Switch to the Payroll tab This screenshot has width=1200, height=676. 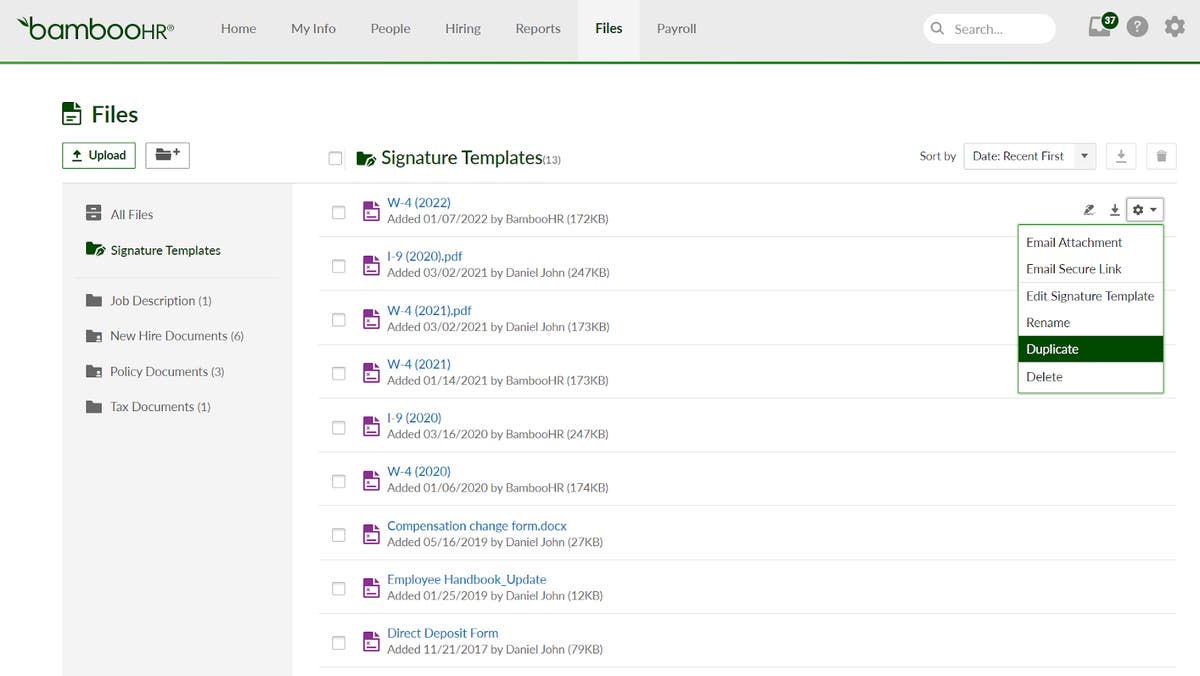pos(676,29)
